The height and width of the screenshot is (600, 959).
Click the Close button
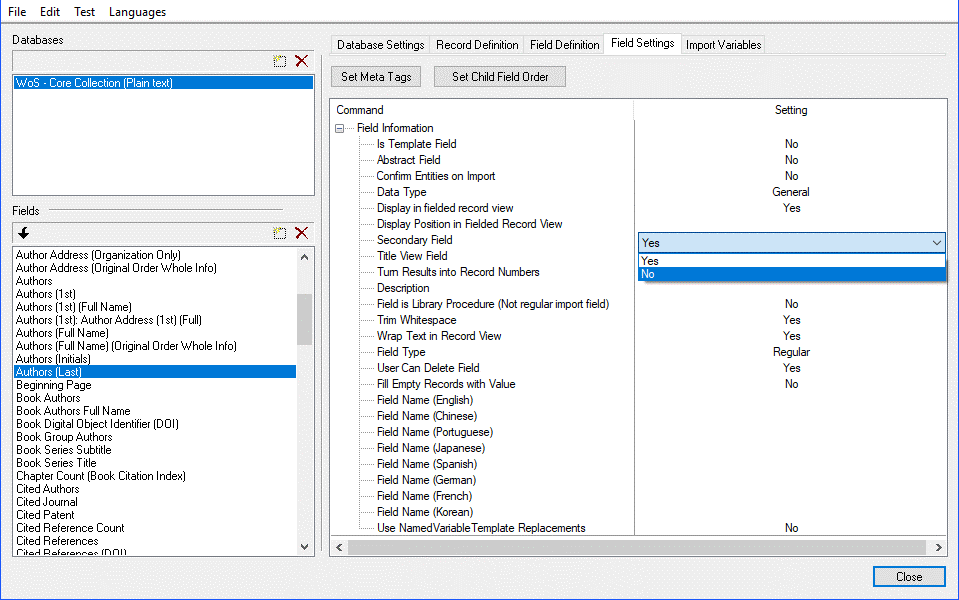click(907, 576)
